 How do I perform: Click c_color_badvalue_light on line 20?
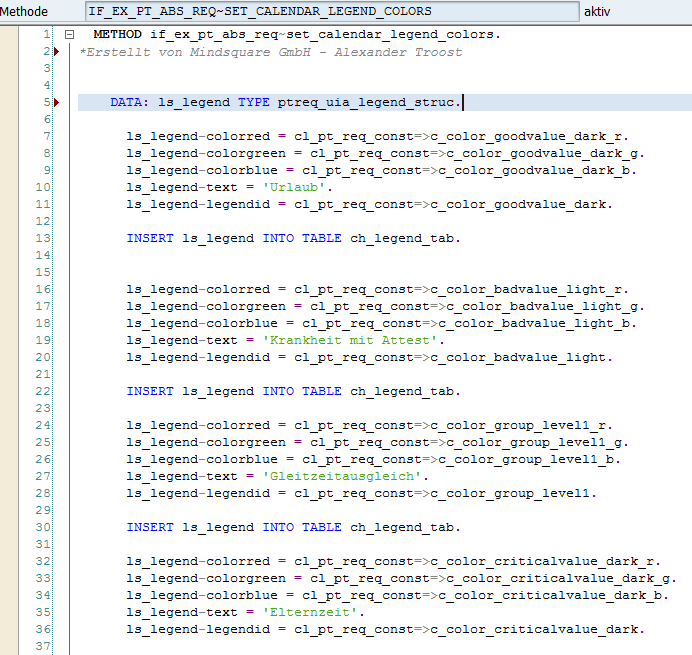(518, 358)
